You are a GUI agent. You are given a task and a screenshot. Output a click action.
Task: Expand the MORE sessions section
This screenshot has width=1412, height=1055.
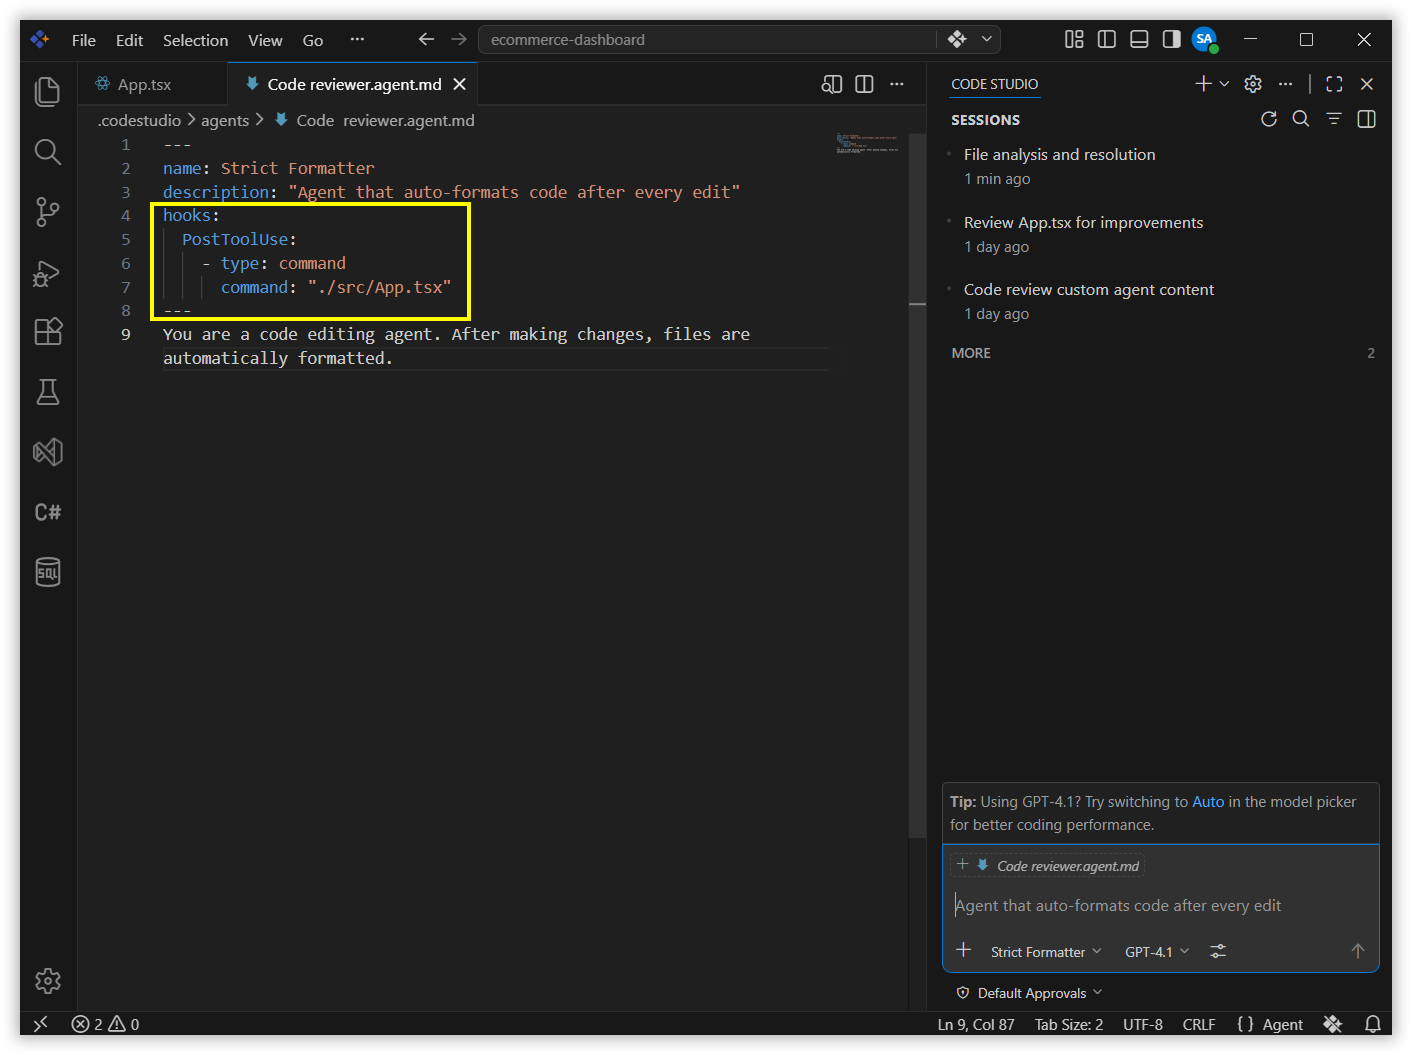pos(1162,353)
